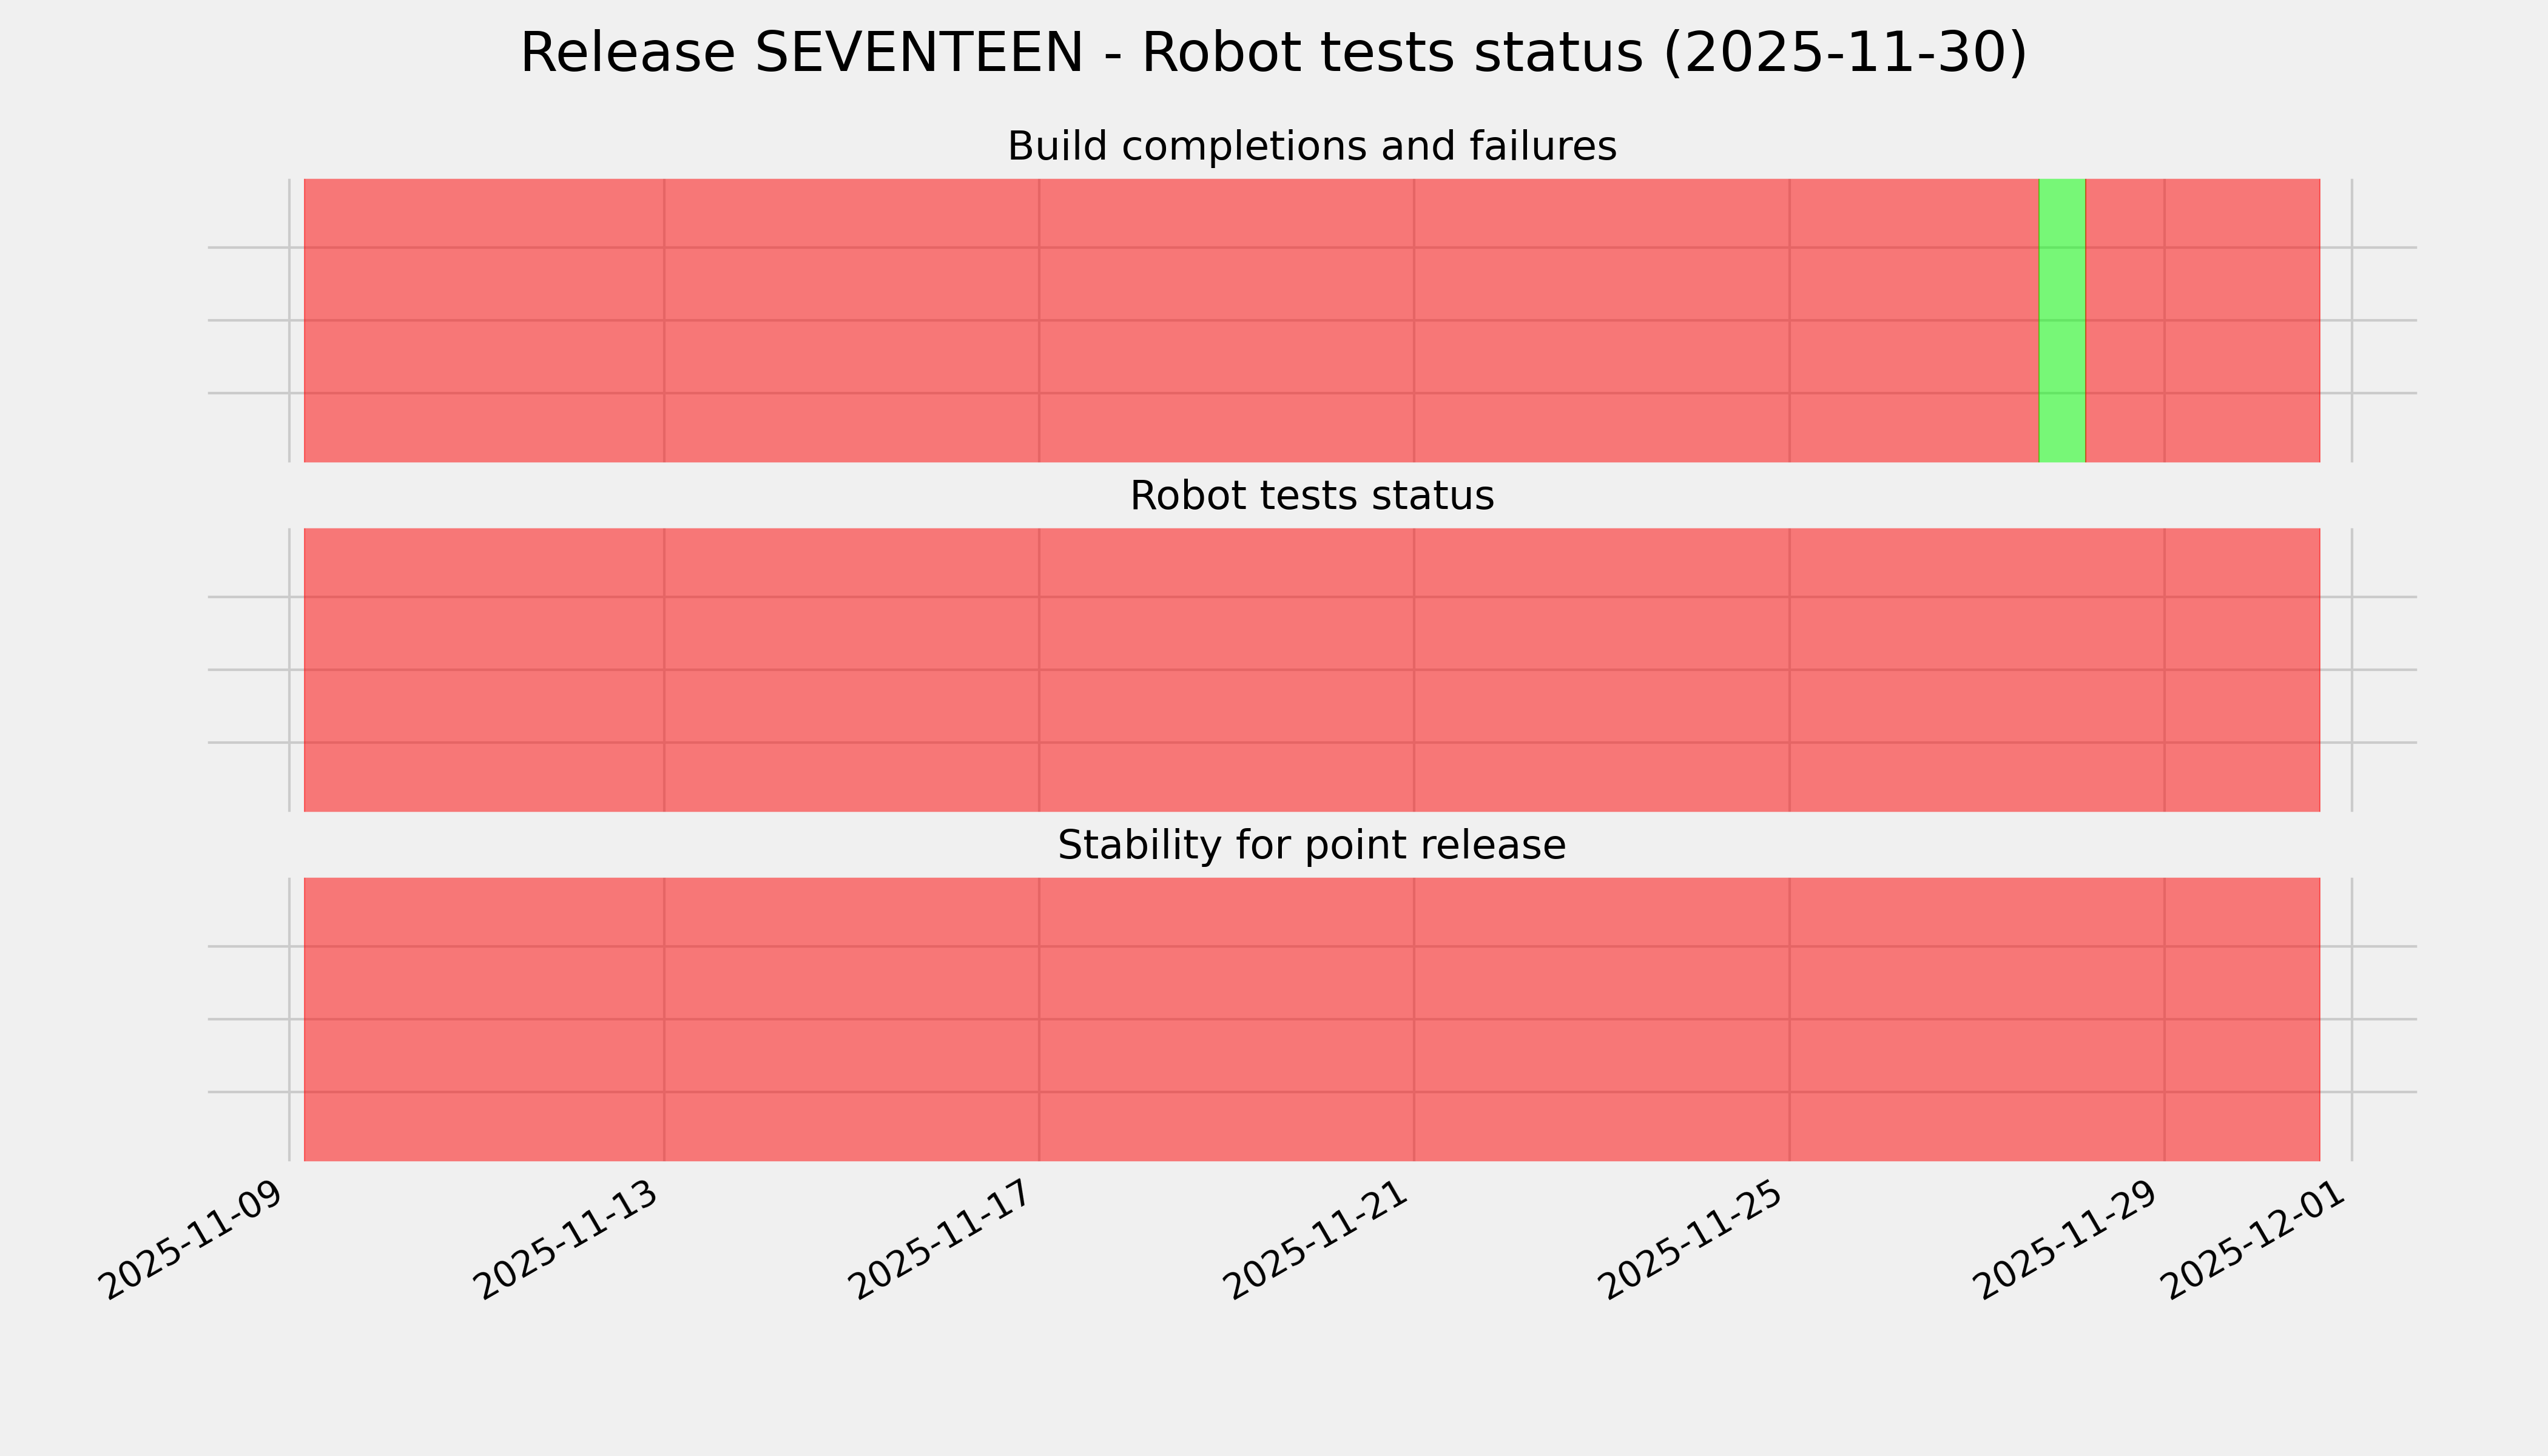Select the "Stability for point release" subplot title

coord(1311,846)
